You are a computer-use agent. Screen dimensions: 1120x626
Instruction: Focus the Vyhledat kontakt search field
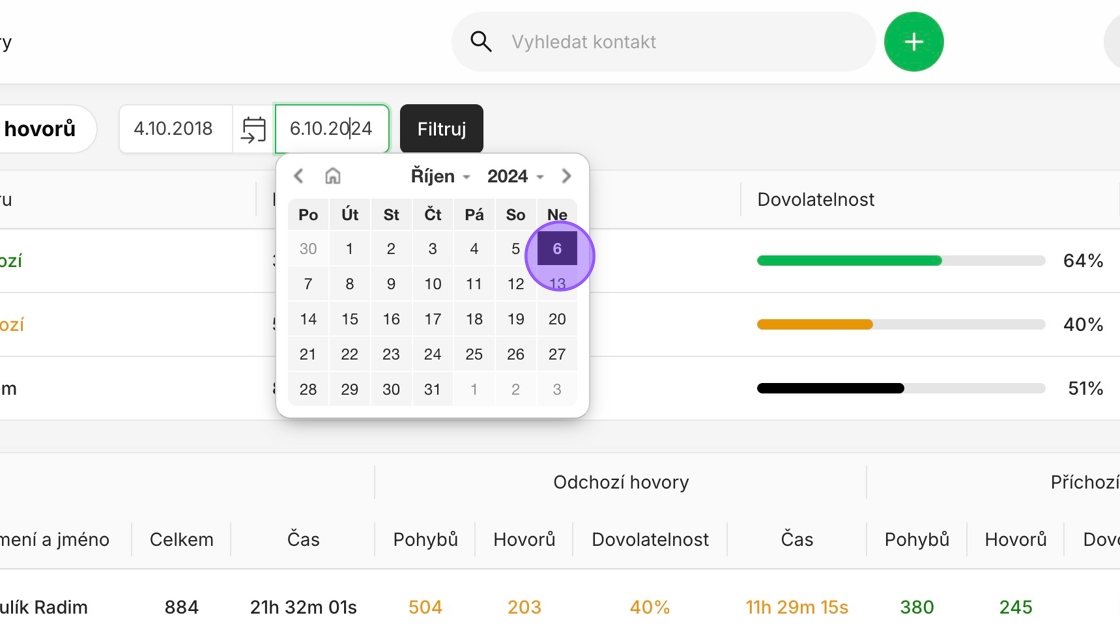pyautogui.click(x=680, y=42)
